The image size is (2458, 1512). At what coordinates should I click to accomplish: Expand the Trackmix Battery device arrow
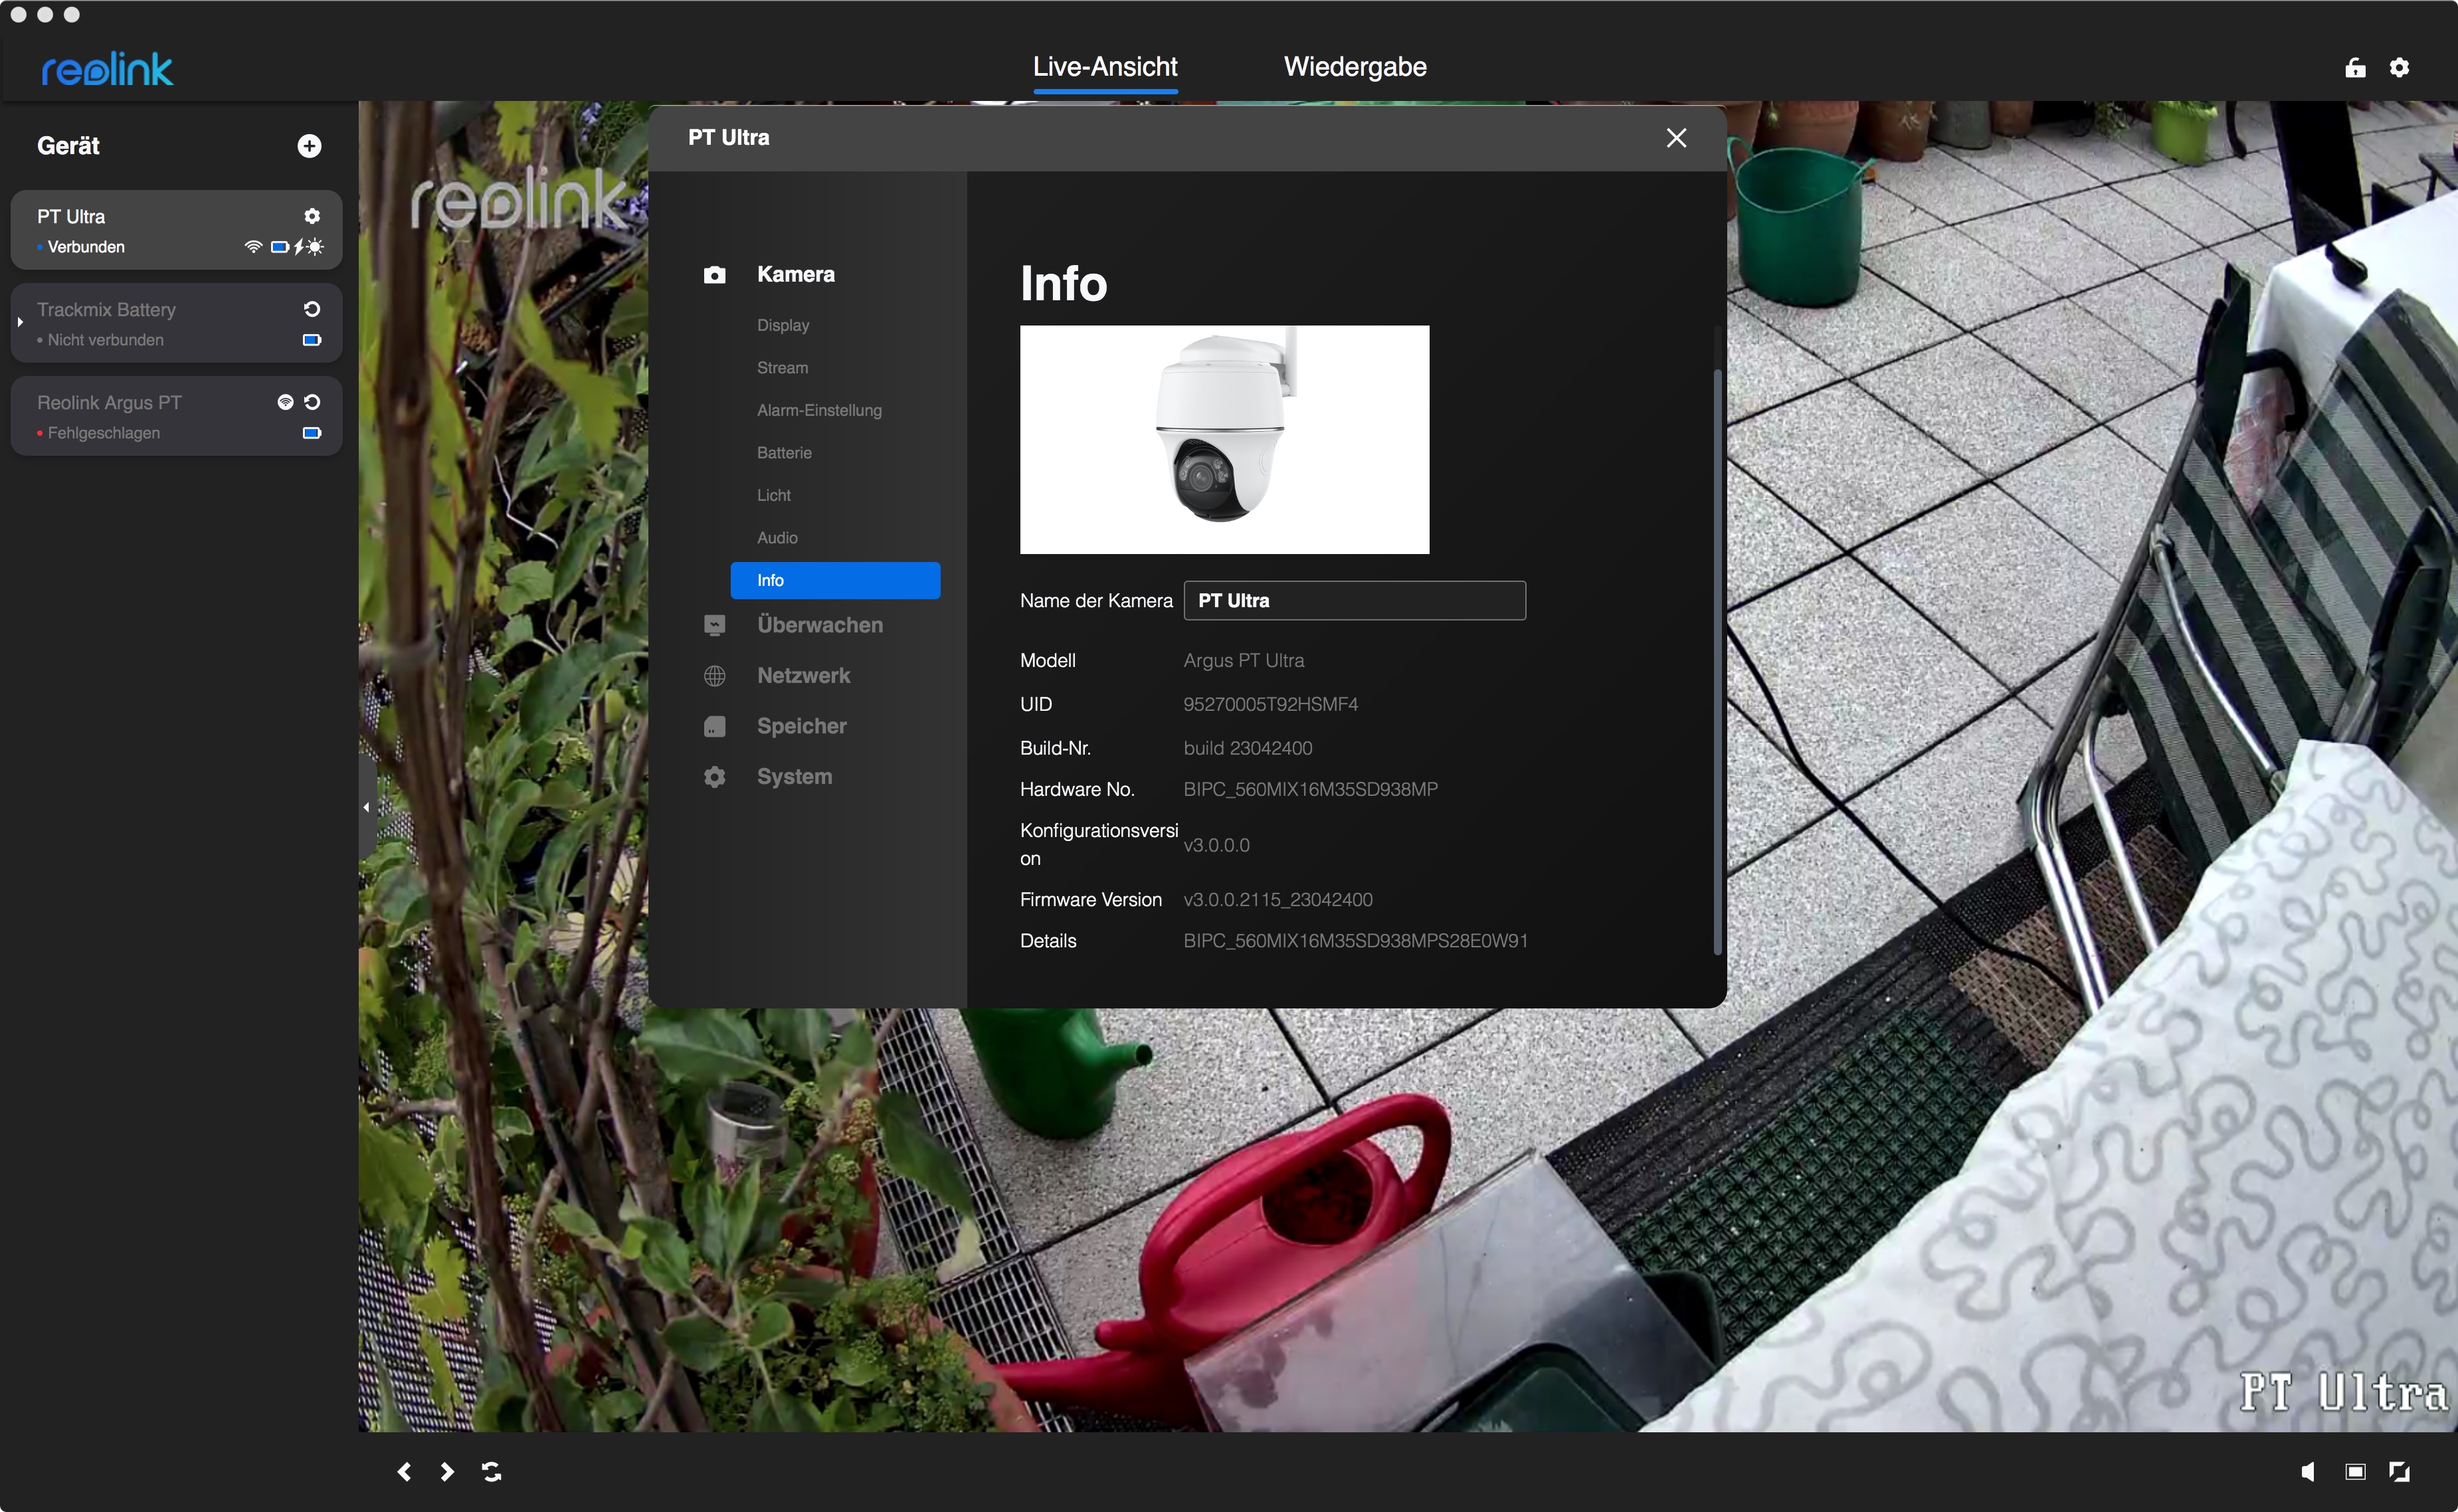20,322
